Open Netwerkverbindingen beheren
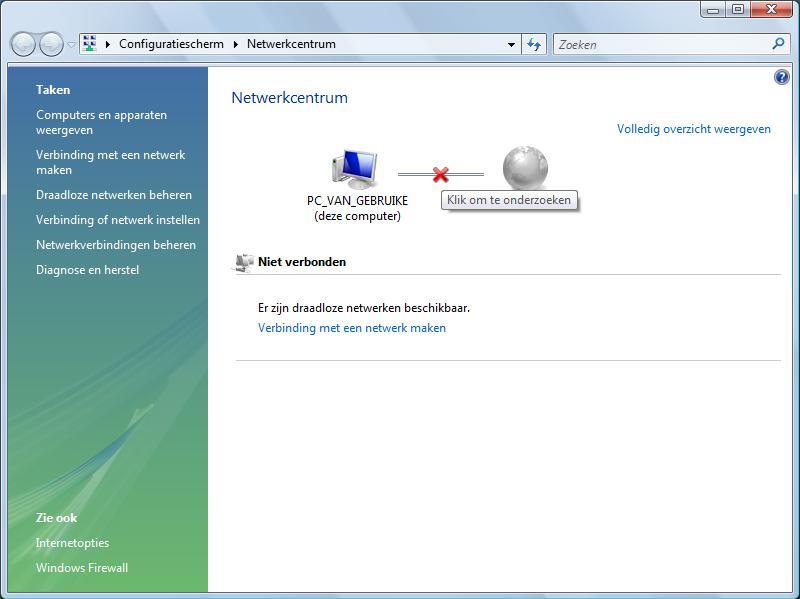This screenshot has height=599, width=800. (x=116, y=245)
